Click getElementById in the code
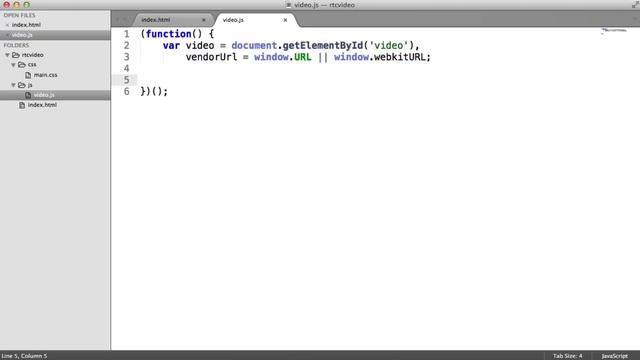Image resolution: width=640 pixels, height=360 pixels. coord(322,46)
